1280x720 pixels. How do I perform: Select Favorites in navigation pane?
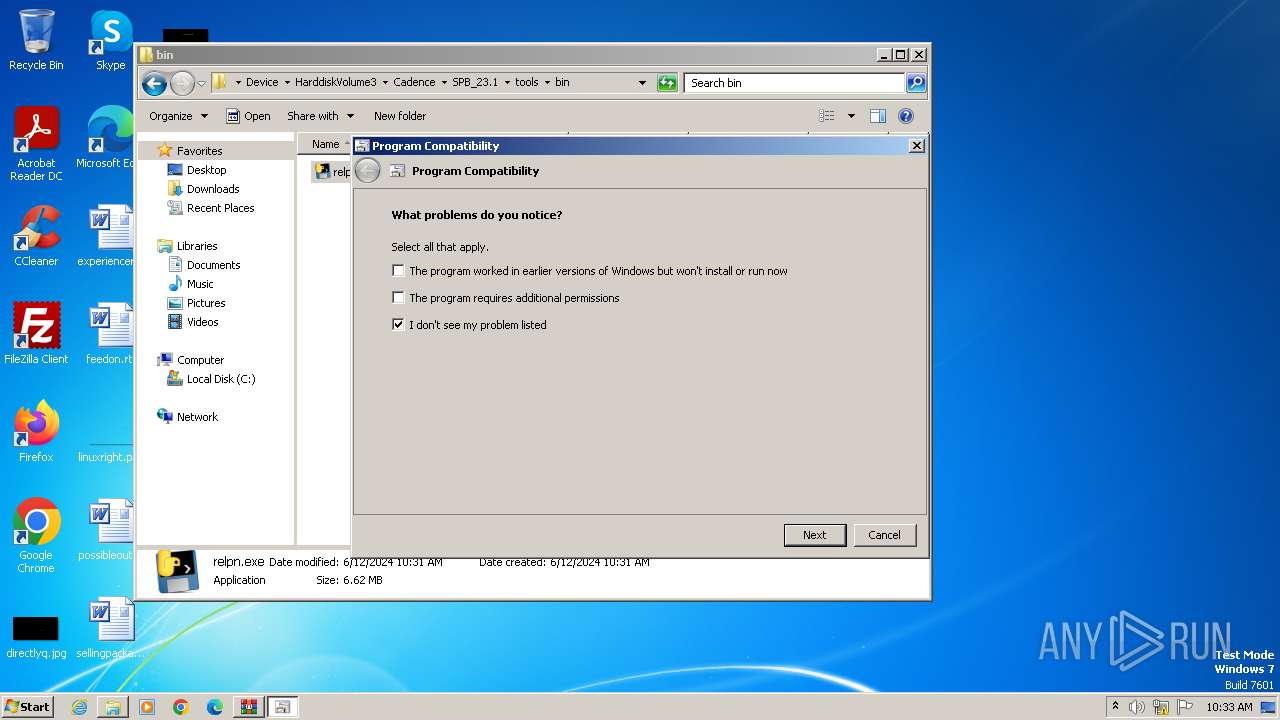[x=199, y=151]
